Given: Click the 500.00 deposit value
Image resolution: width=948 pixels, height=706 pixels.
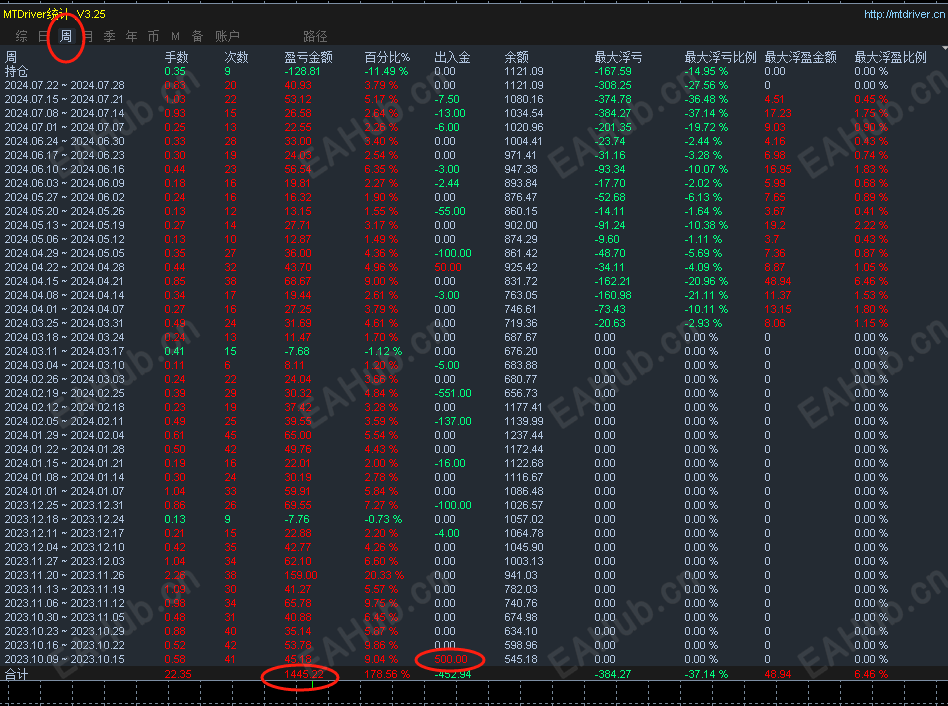Looking at the screenshot, I should click(451, 659).
